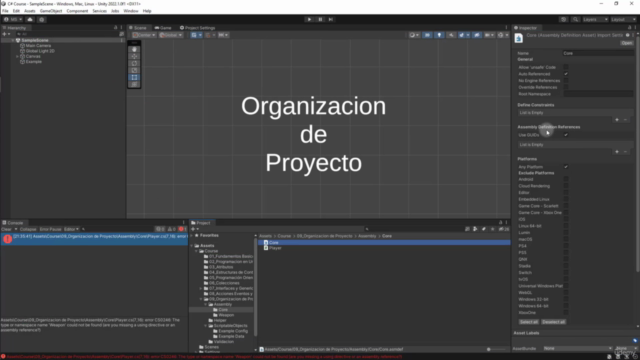Enable No Engine References checkbox

pyautogui.click(x=566, y=80)
